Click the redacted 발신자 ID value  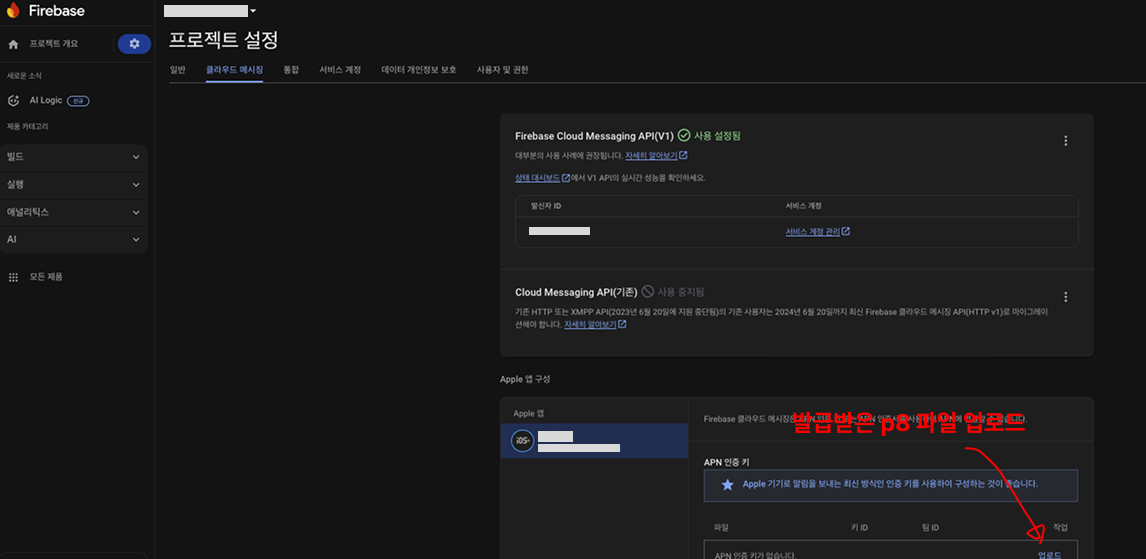[559, 231]
